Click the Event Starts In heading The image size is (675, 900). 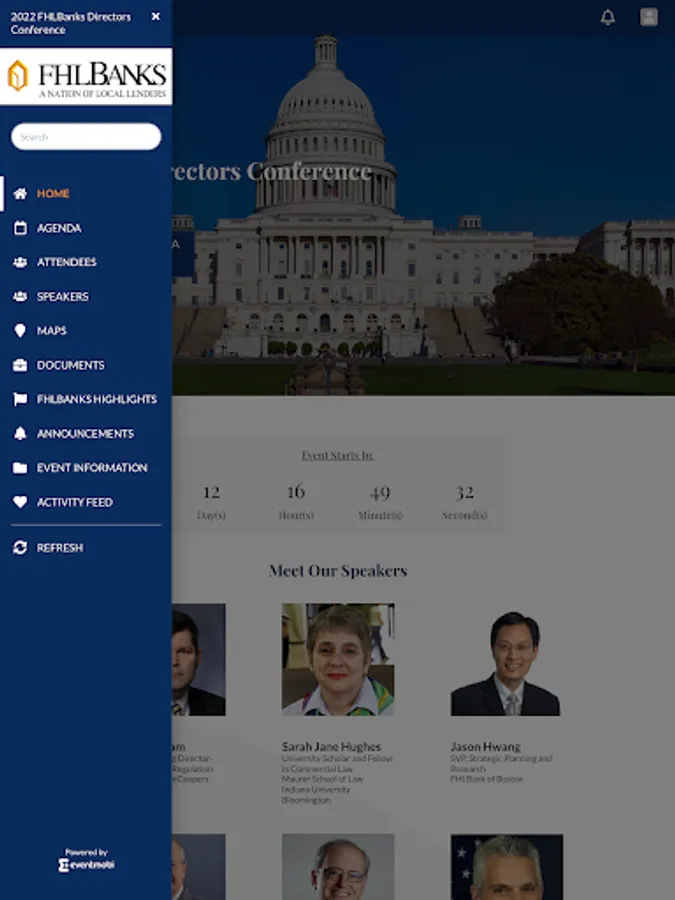pos(338,455)
